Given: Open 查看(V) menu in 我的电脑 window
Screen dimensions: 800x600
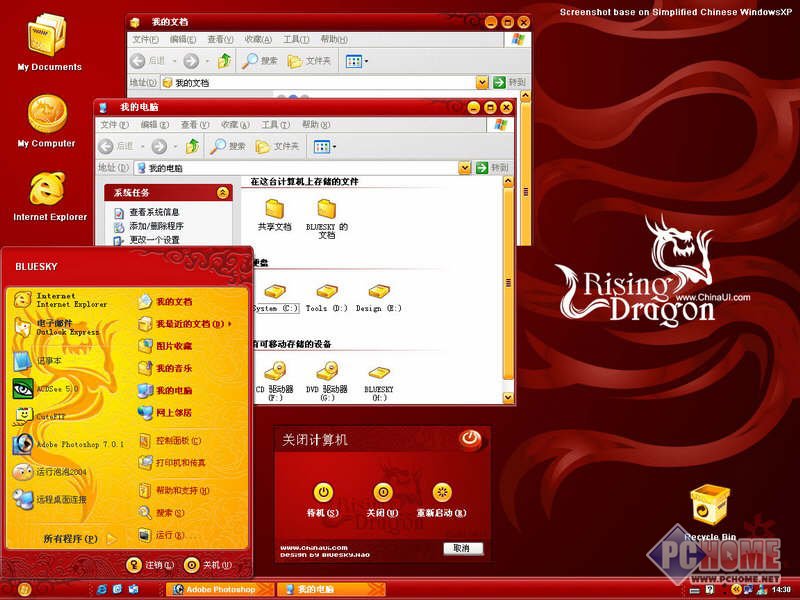Looking at the screenshot, I should pos(195,125).
